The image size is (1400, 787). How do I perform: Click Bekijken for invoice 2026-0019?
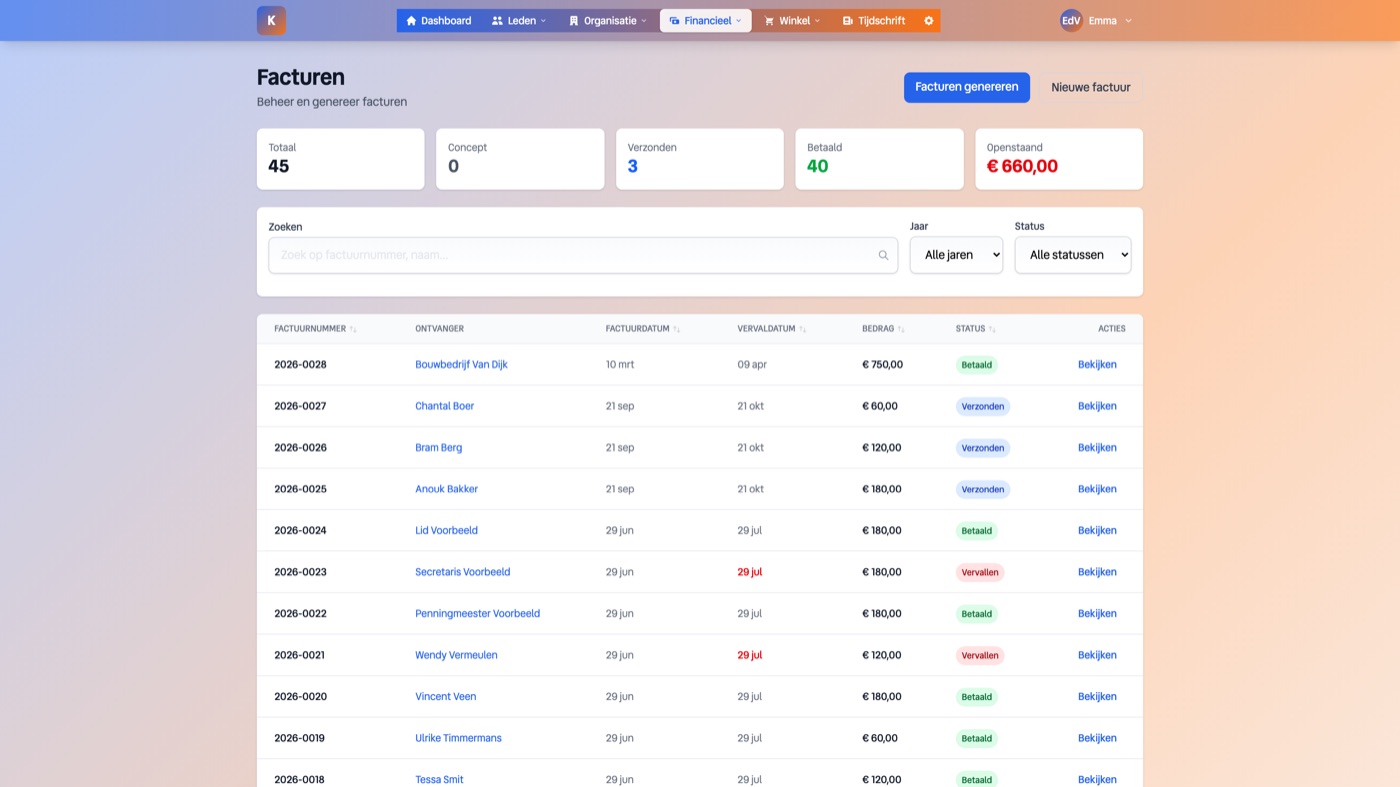pyautogui.click(x=1097, y=738)
